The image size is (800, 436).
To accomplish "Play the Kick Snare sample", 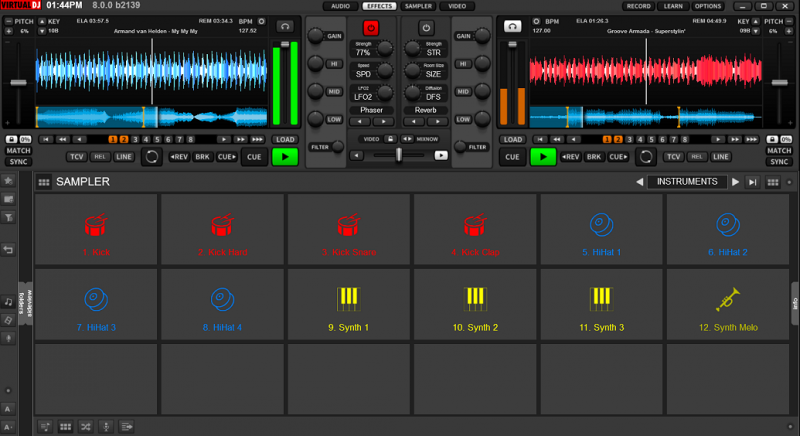I will coord(349,229).
